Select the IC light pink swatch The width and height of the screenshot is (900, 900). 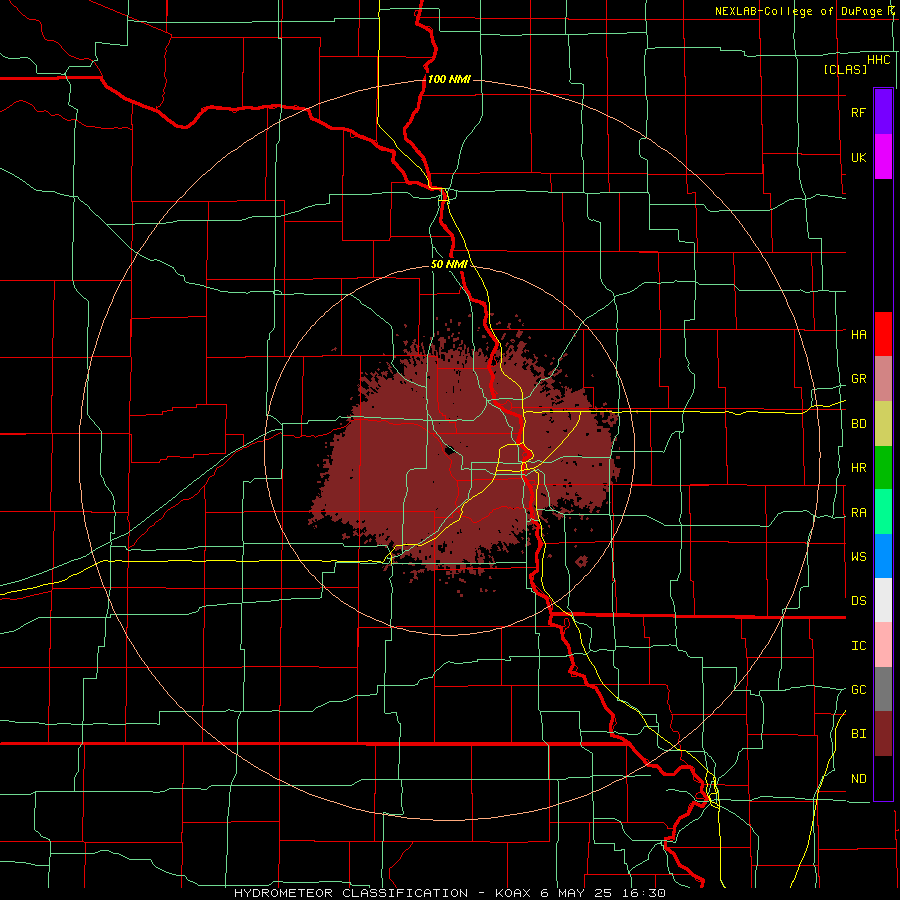point(883,645)
